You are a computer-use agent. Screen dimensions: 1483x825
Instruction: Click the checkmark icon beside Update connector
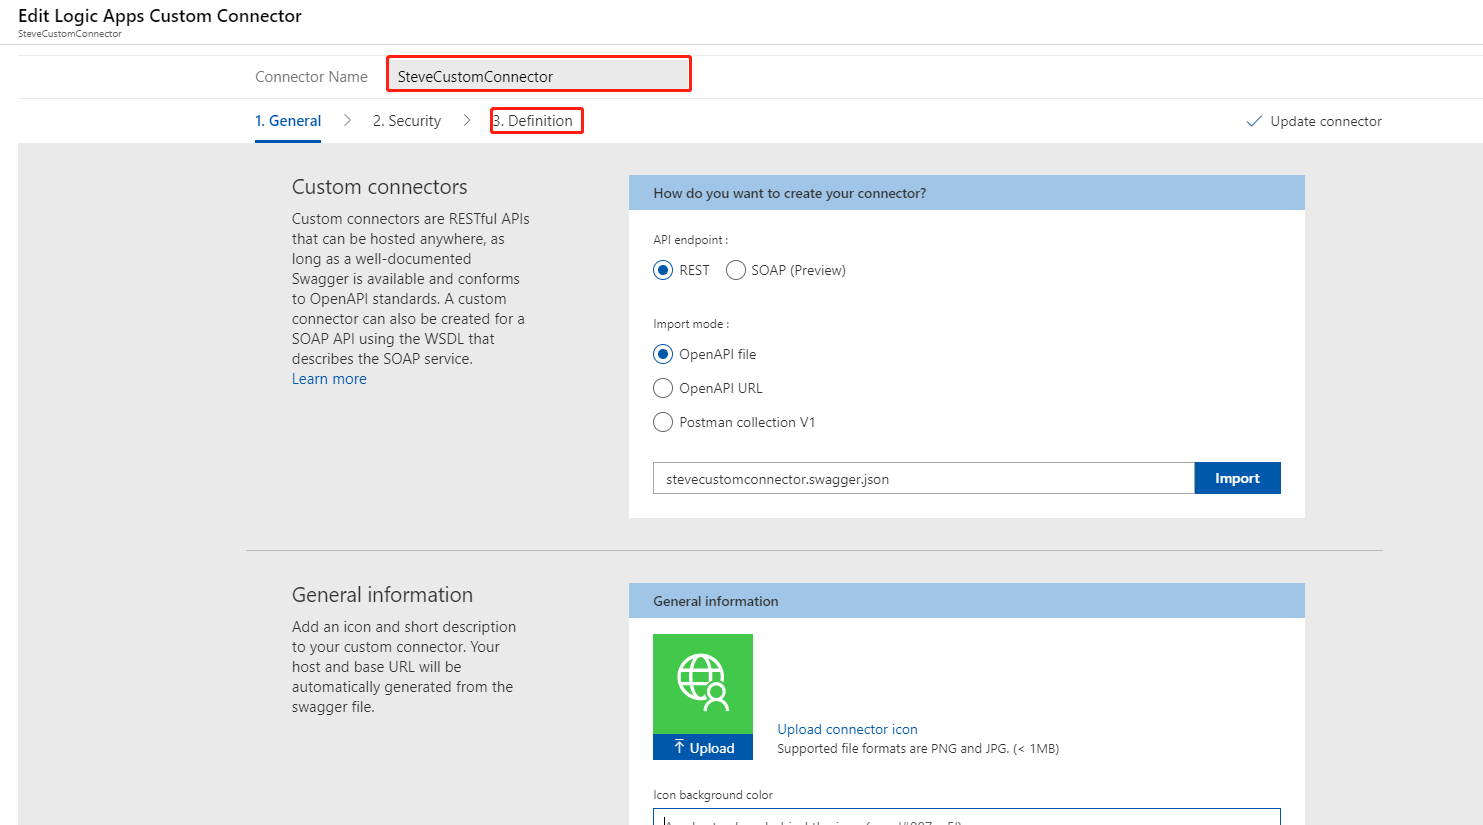pyautogui.click(x=1254, y=121)
